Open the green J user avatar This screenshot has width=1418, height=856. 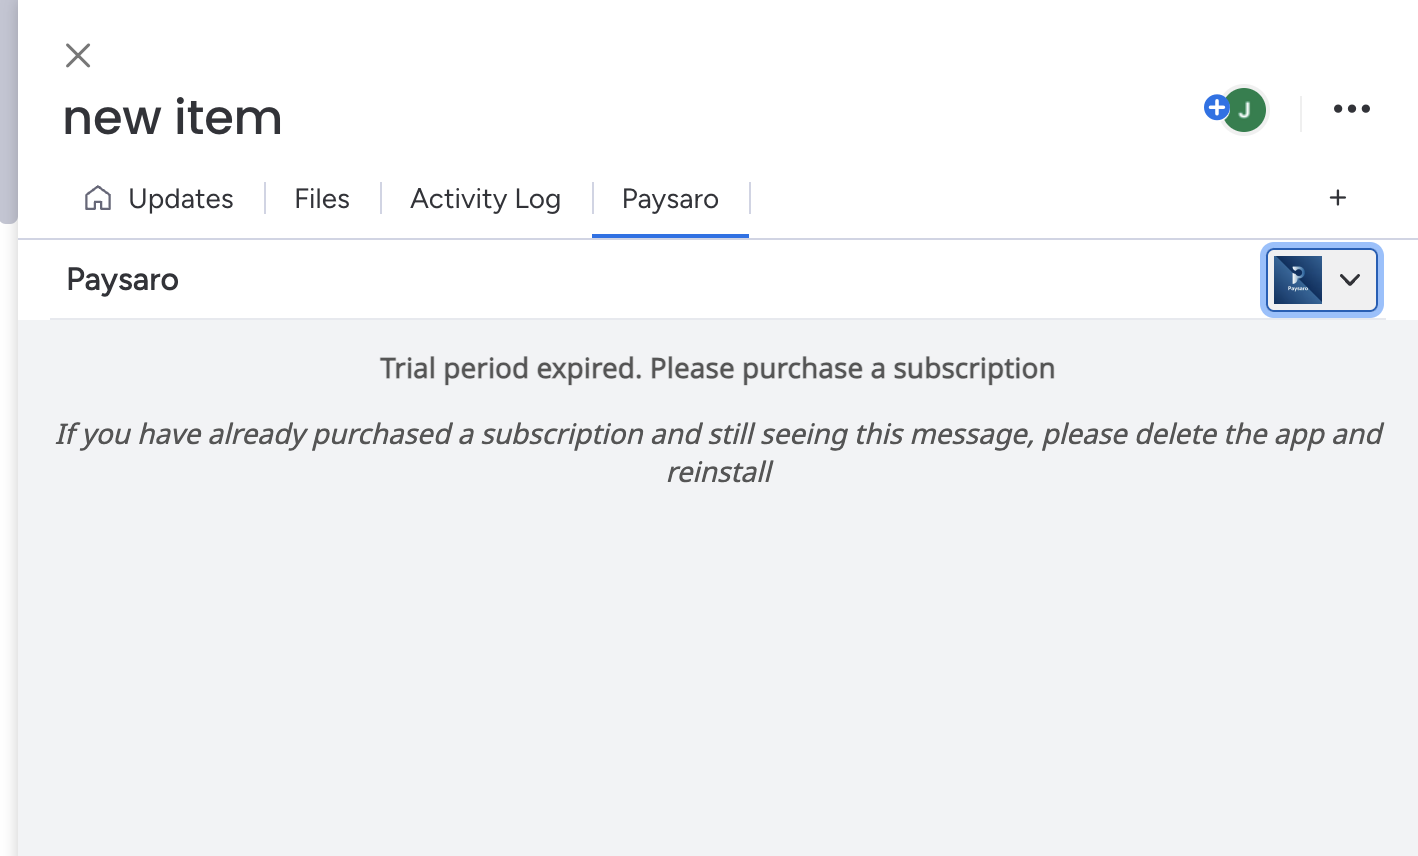coord(1245,110)
